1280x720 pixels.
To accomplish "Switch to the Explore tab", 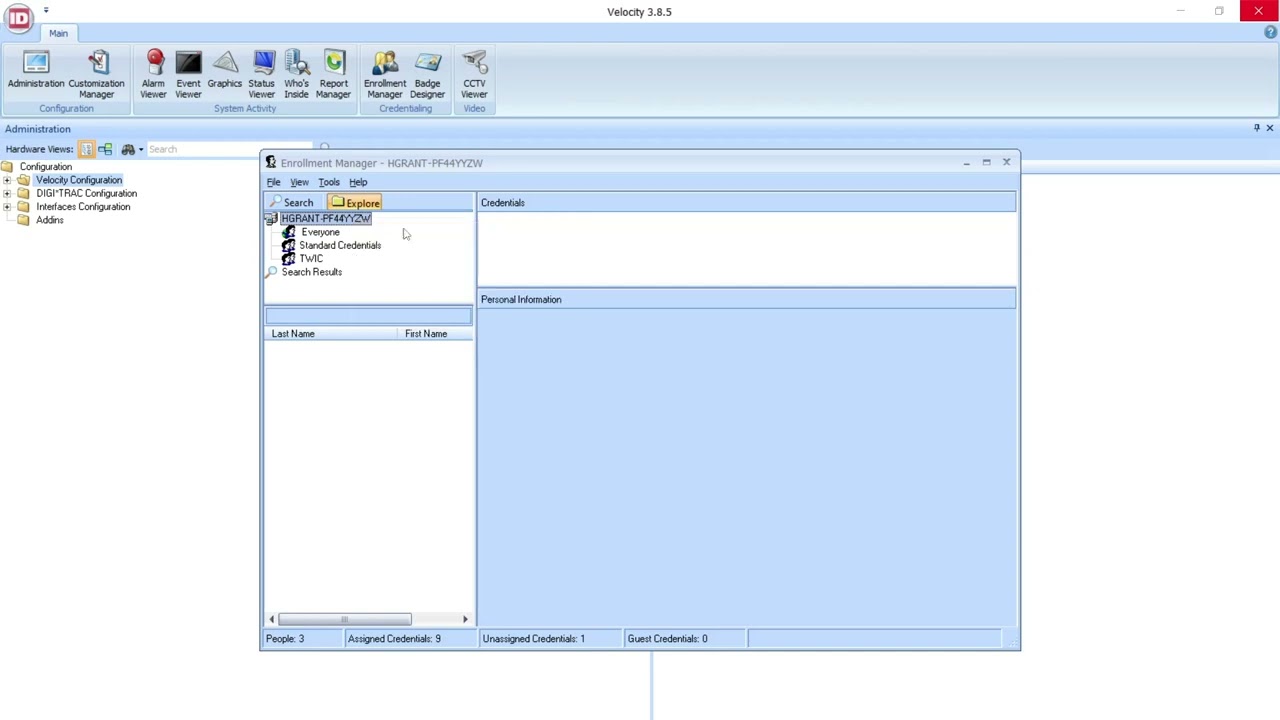I will pos(355,203).
